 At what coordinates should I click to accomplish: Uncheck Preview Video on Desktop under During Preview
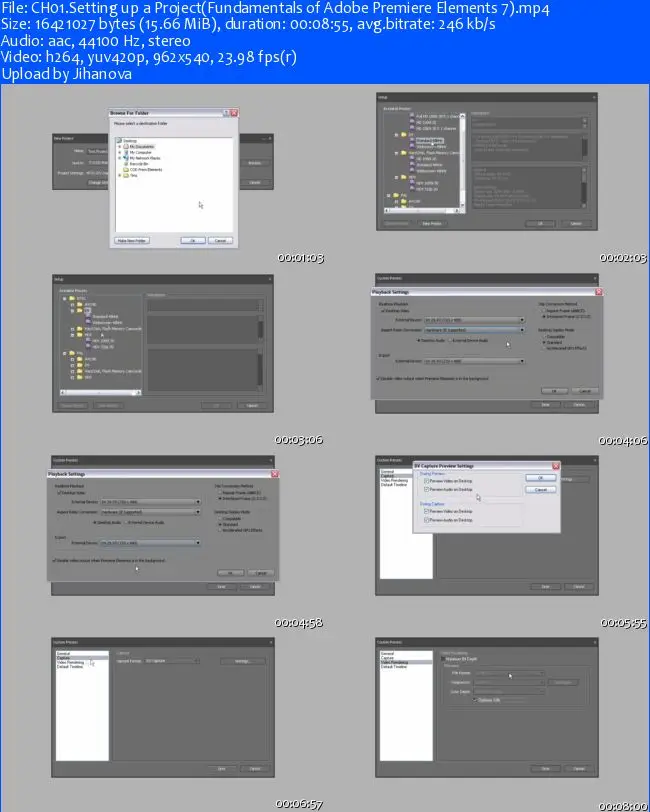tap(426, 481)
